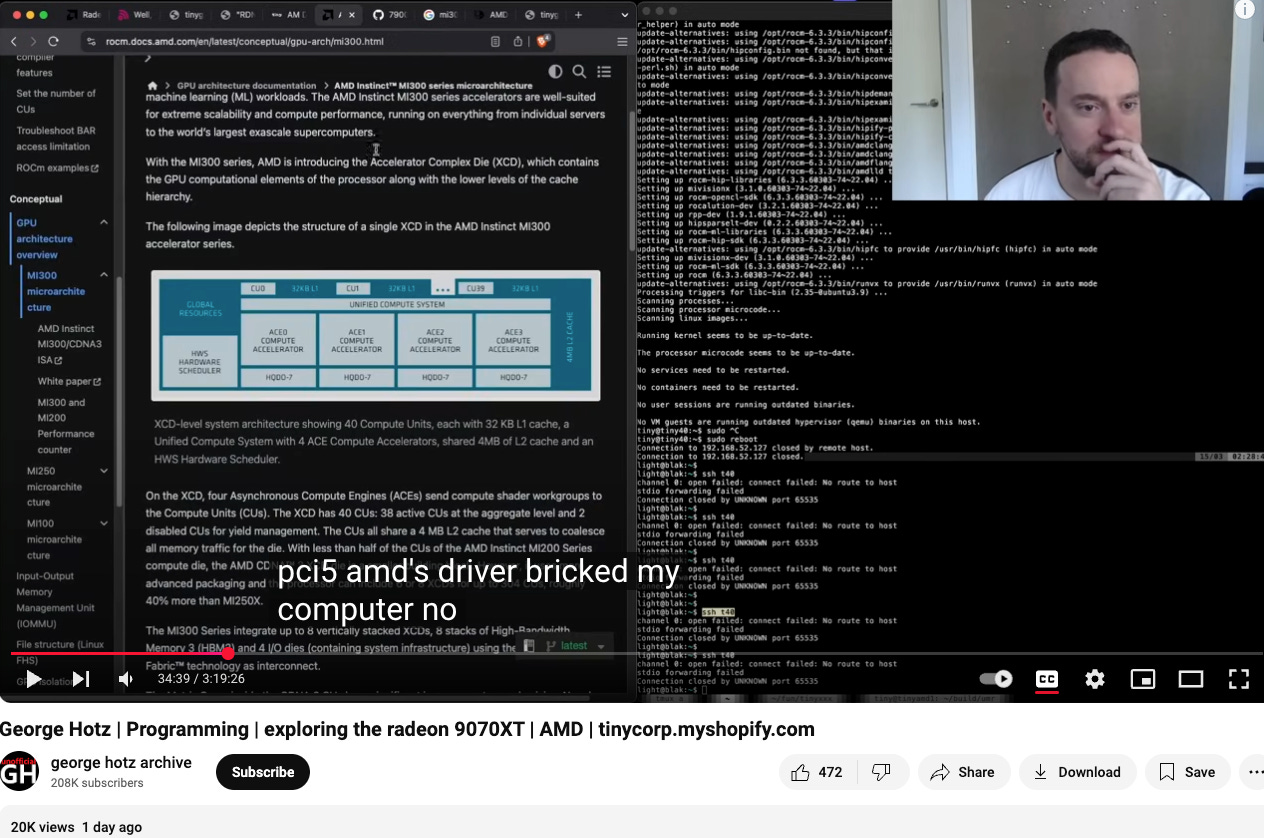1264x838 pixels.
Task: Switch to the Rade tab
Action: coord(82,15)
